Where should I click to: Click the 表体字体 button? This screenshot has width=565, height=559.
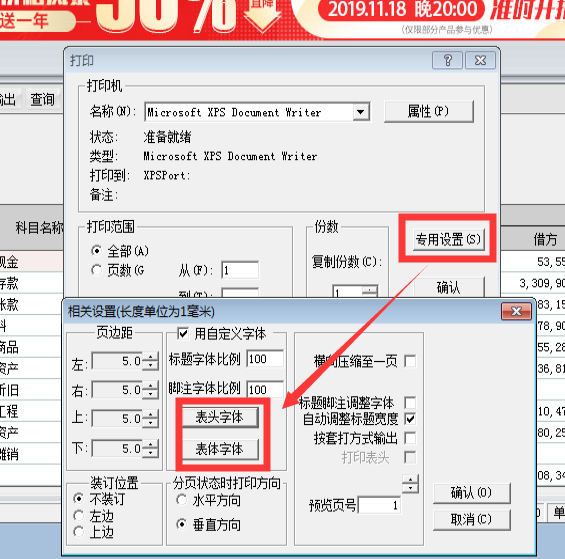[x=220, y=449]
